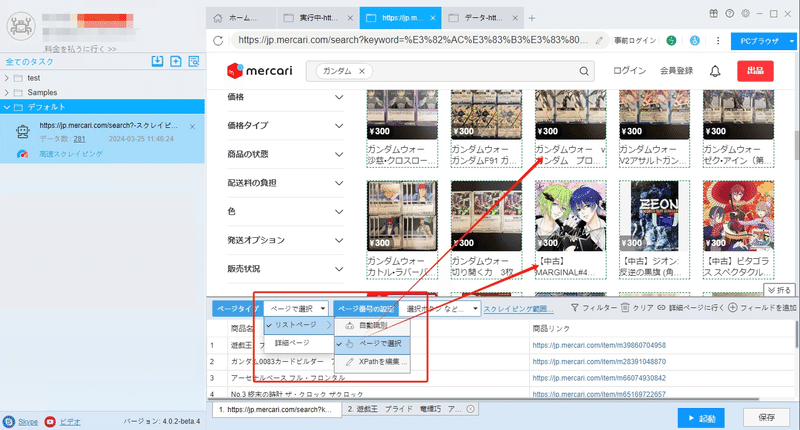Open the first bottom tab jp.mercari.com/search
This screenshot has height=430, width=800.
coord(276,409)
